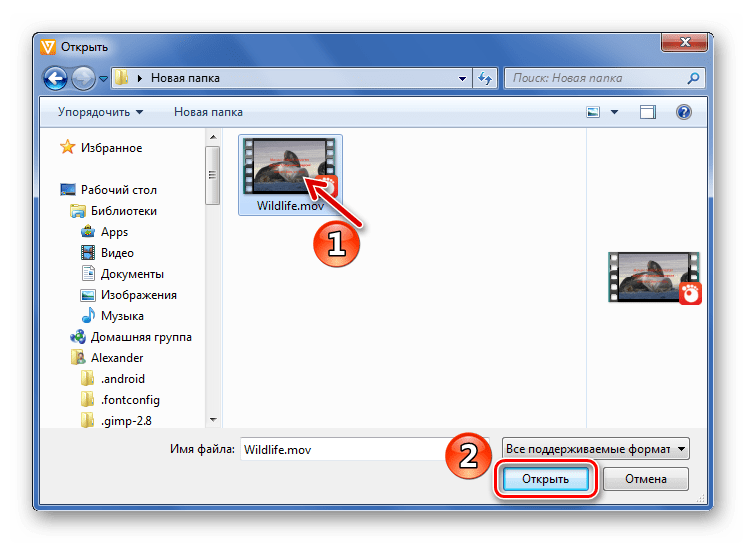The height and width of the screenshot is (544, 747).
Task: Click the folder icon beside .gimp-2.8
Action: pyautogui.click(x=88, y=420)
